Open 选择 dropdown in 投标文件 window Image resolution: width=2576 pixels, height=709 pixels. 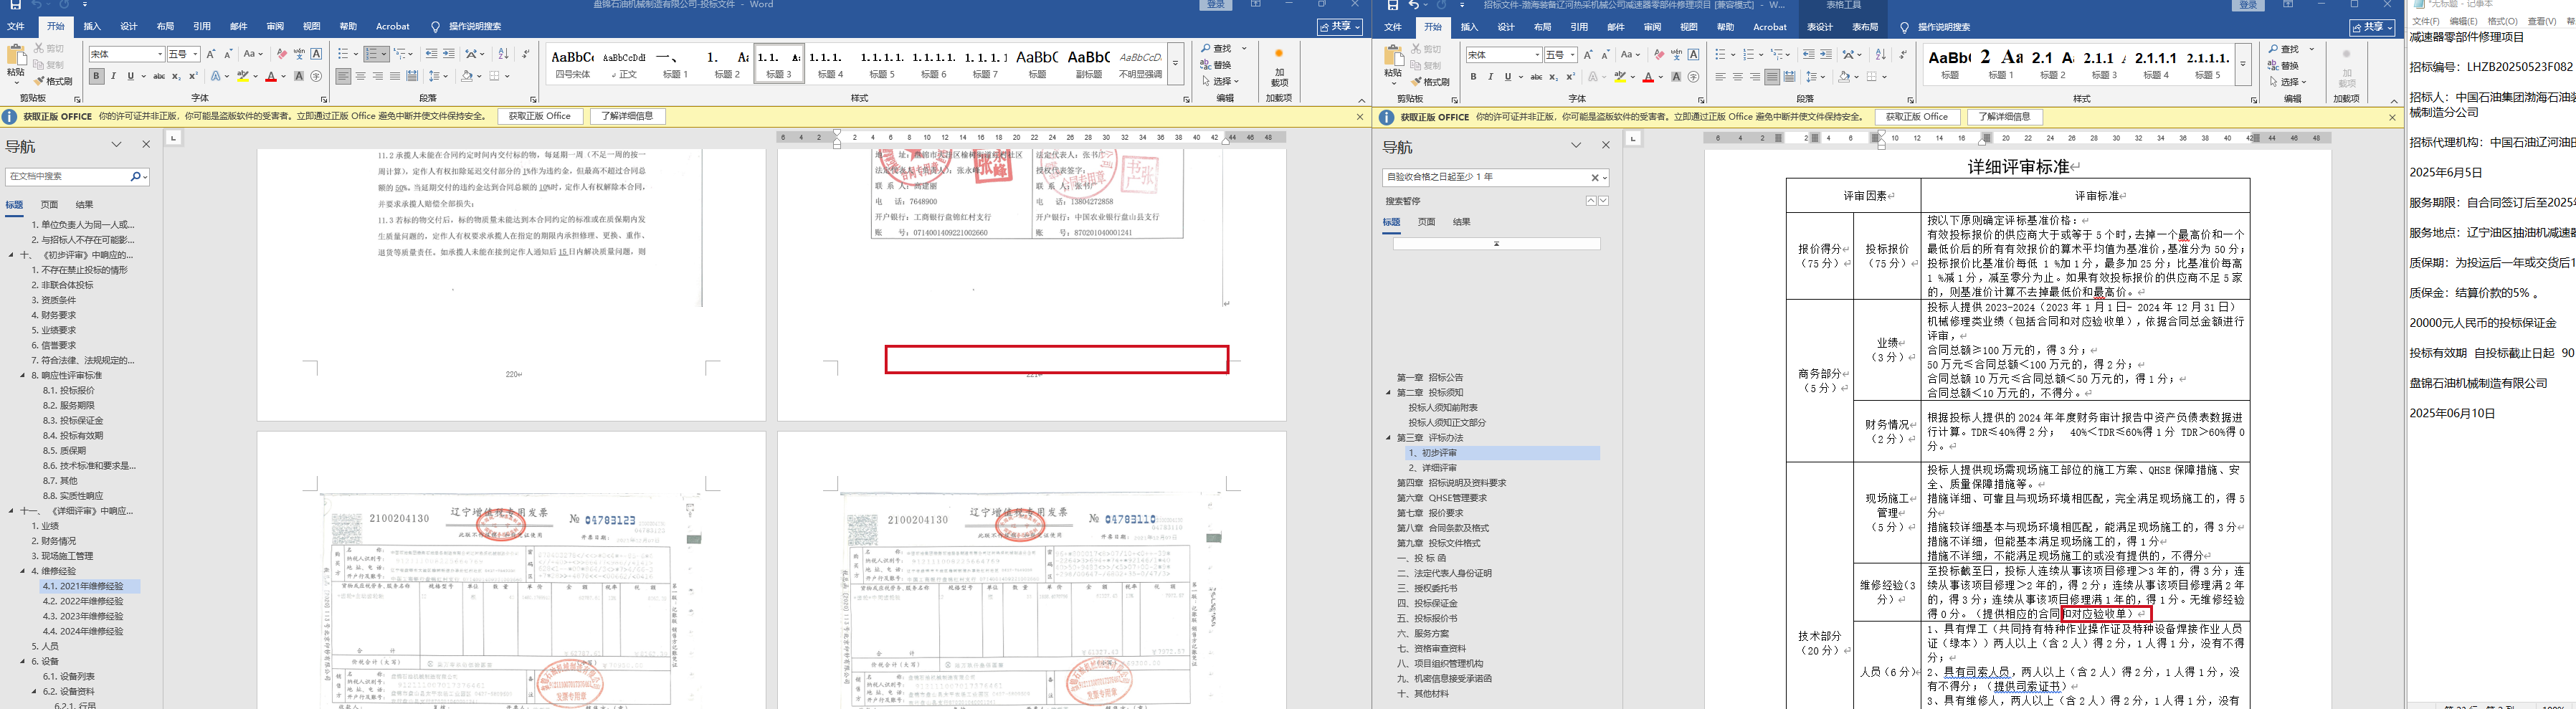(1221, 81)
